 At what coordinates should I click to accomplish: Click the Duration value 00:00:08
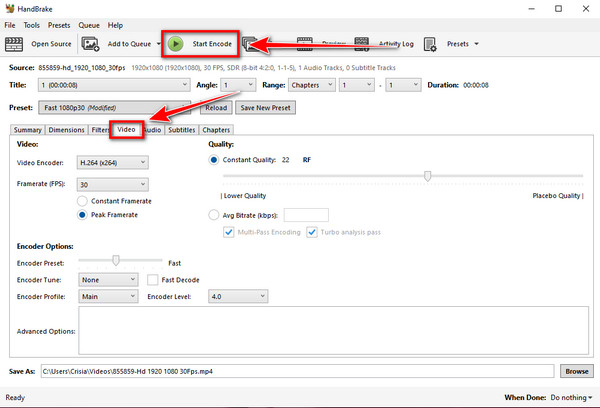[476, 85]
